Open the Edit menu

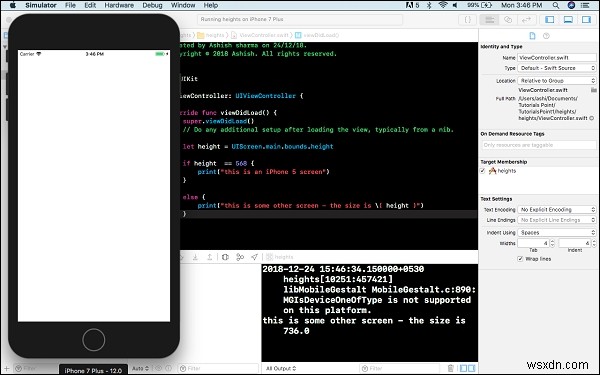click(90, 5)
